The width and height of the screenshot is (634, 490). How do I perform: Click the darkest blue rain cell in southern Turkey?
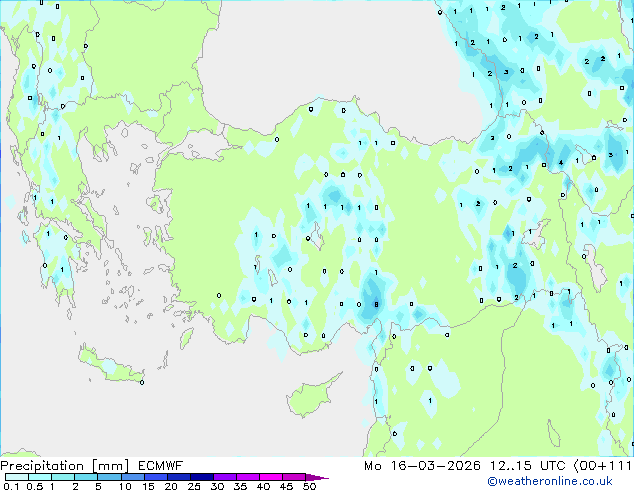[376, 304]
